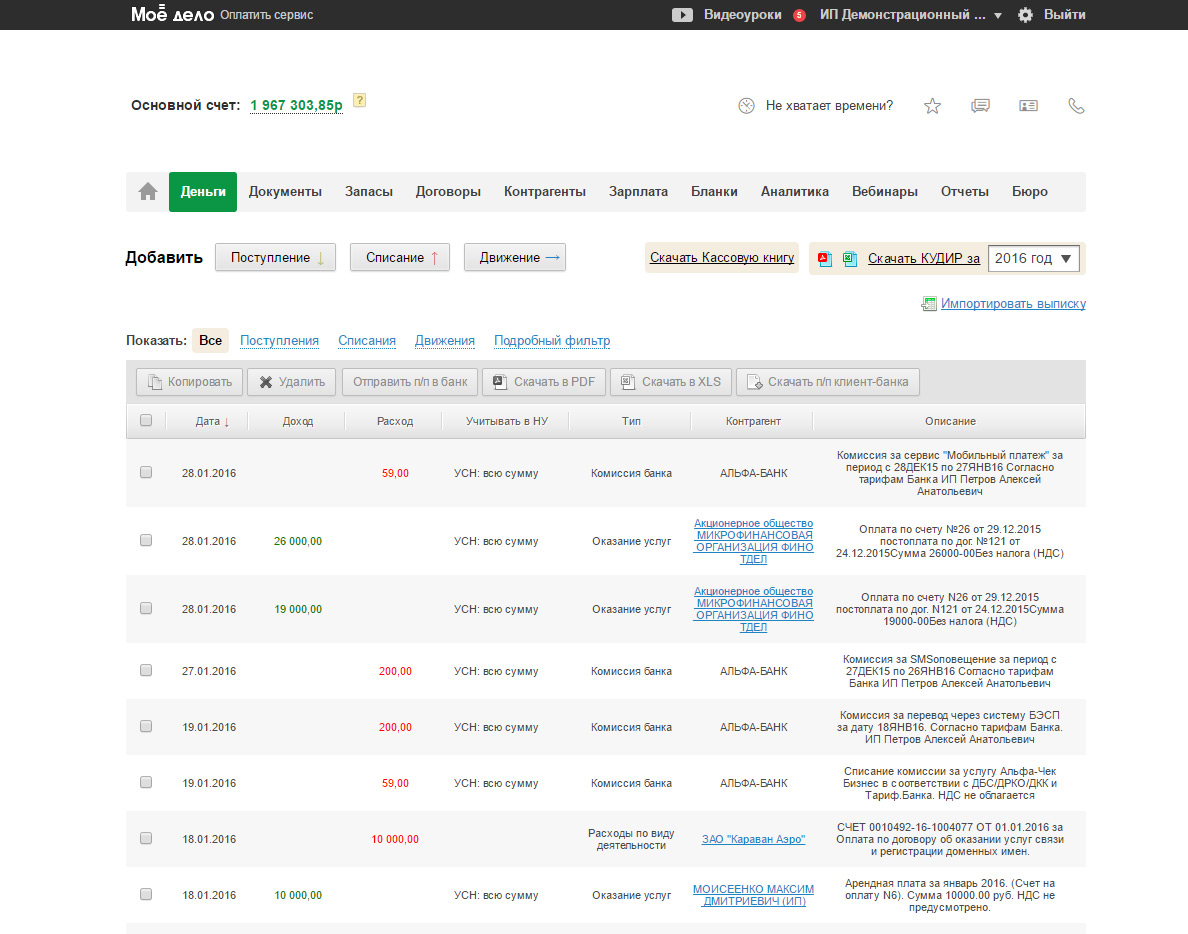Open the chat messages icon

coord(980,106)
